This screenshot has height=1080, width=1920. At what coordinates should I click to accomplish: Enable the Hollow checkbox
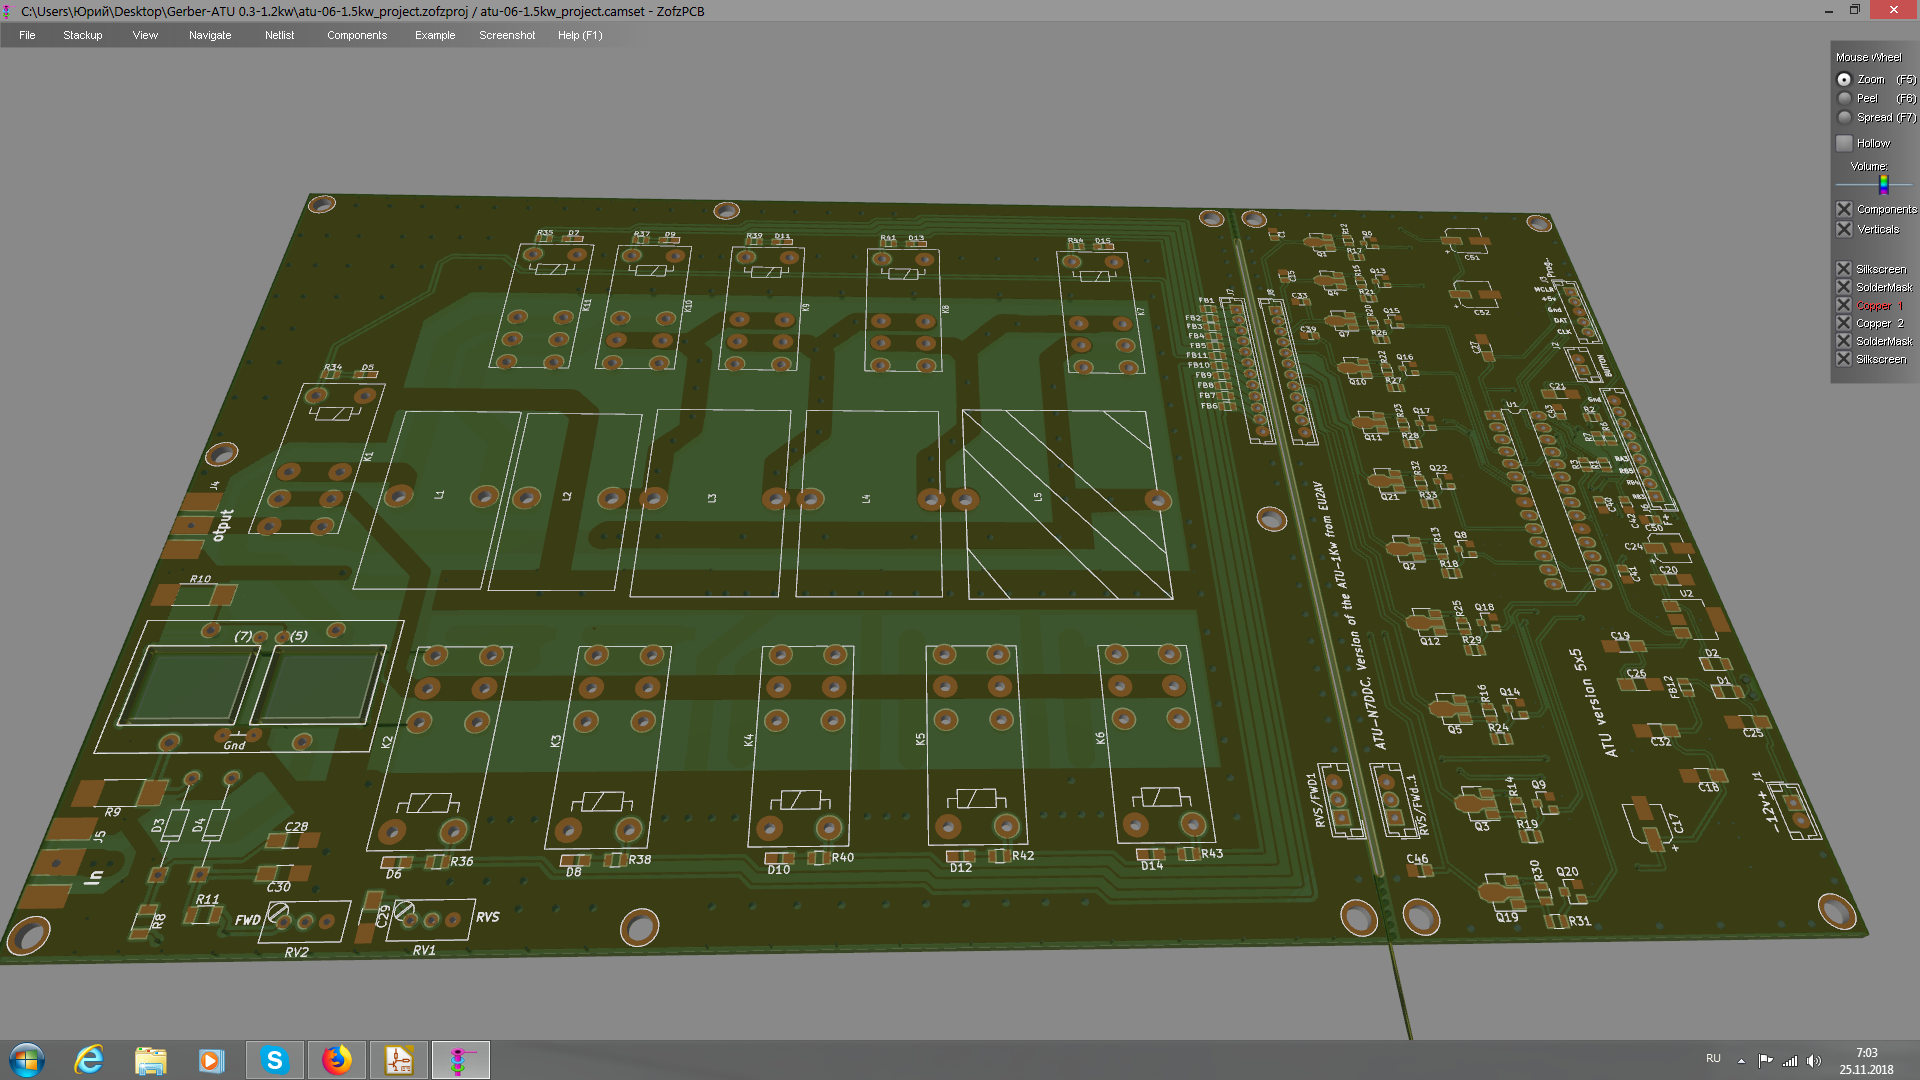pyautogui.click(x=1844, y=143)
